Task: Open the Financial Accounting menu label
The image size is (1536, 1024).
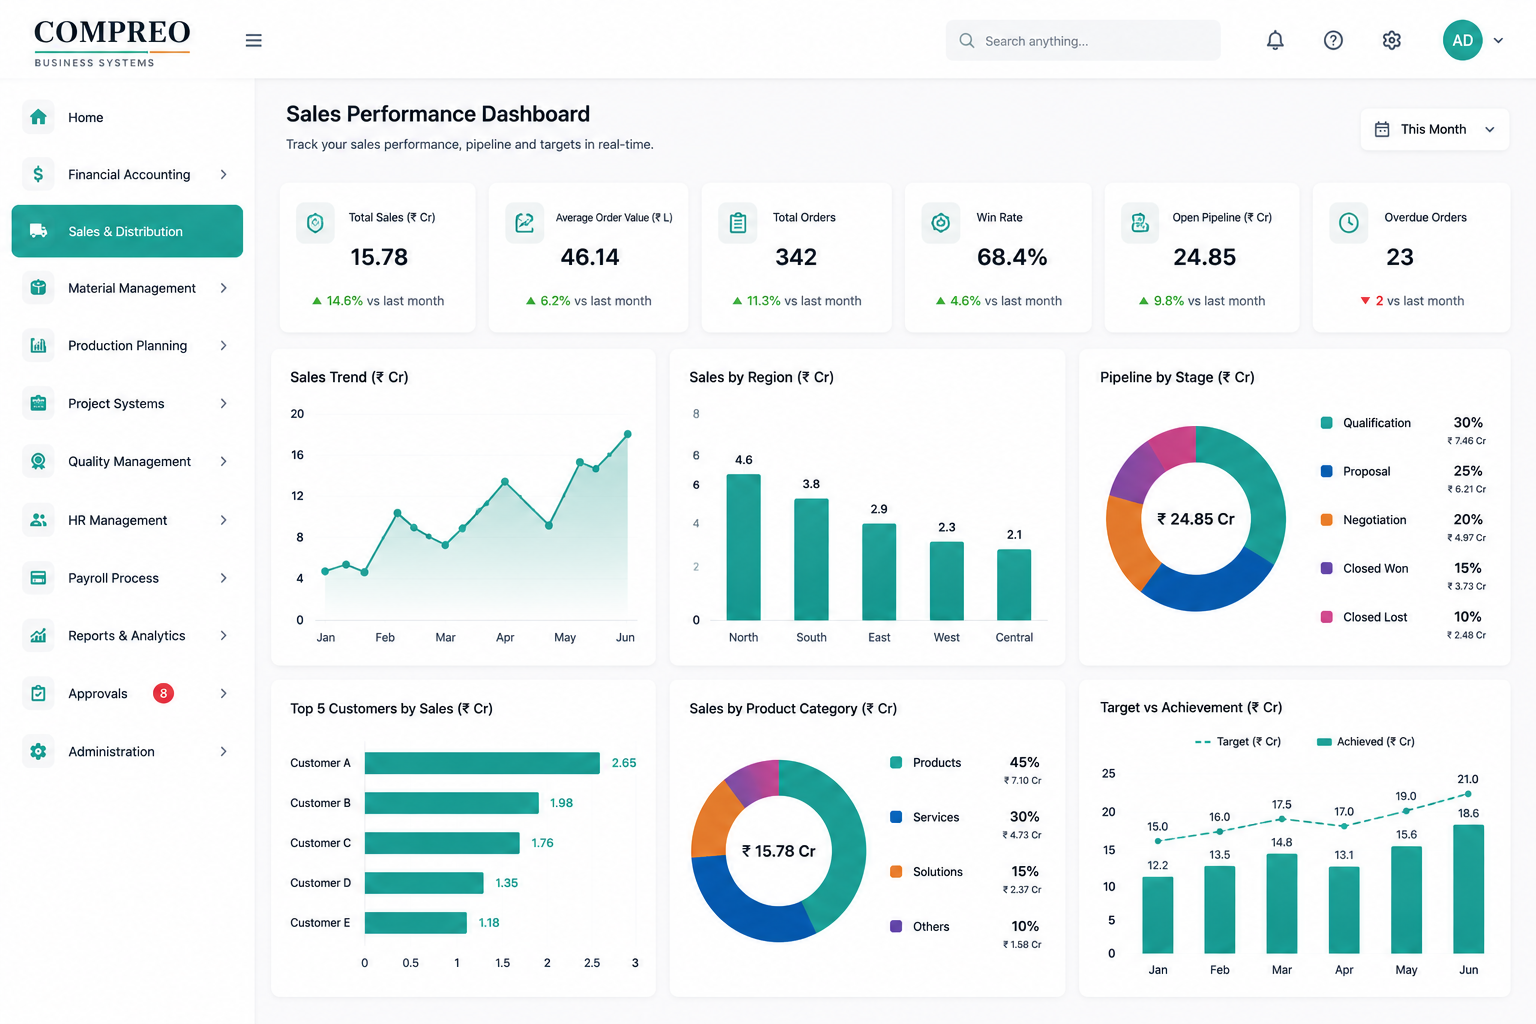Action: pos(129,174)
